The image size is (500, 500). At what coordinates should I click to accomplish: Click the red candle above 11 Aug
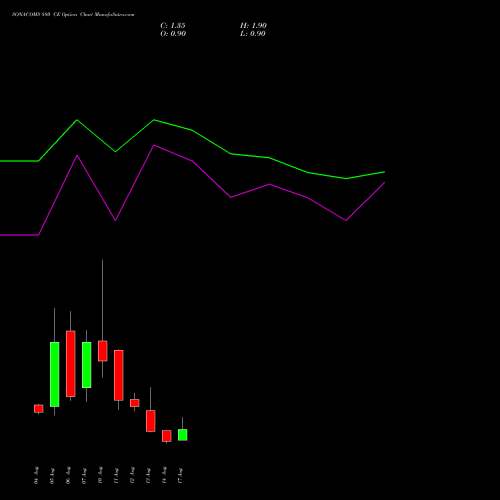[x=119, y=375]
